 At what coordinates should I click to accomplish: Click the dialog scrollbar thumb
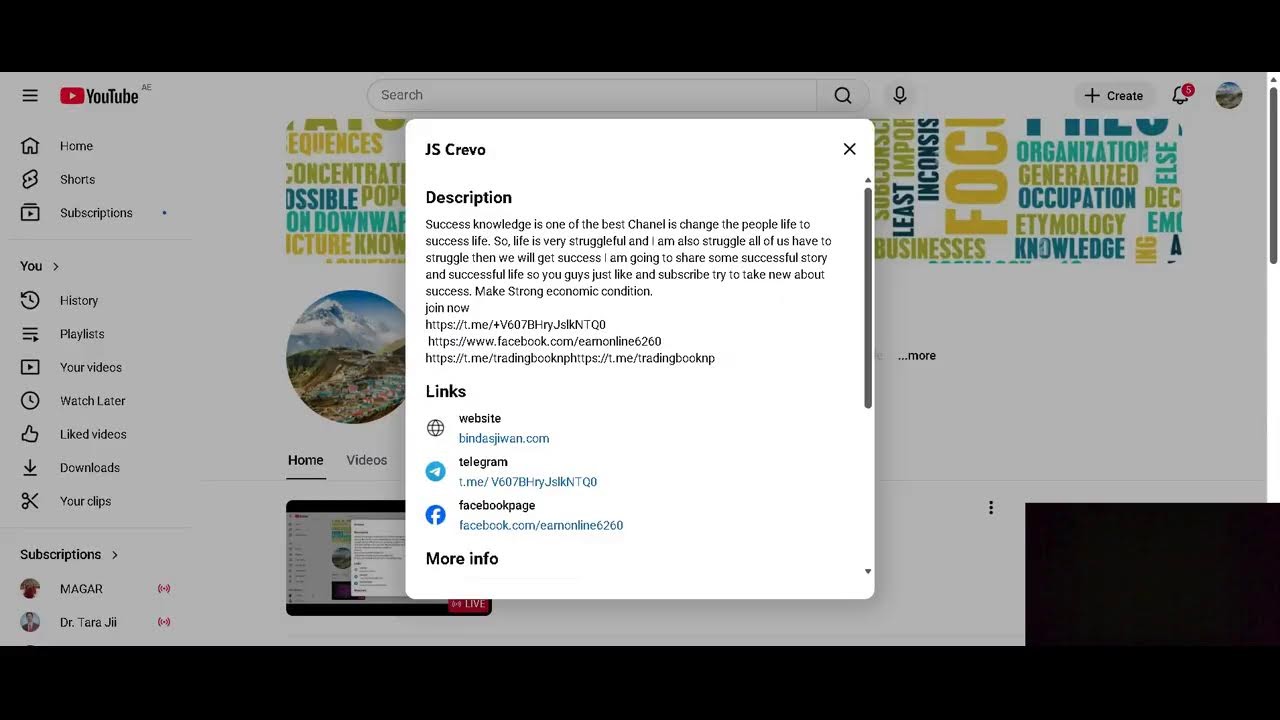click(x=868, y=298)
